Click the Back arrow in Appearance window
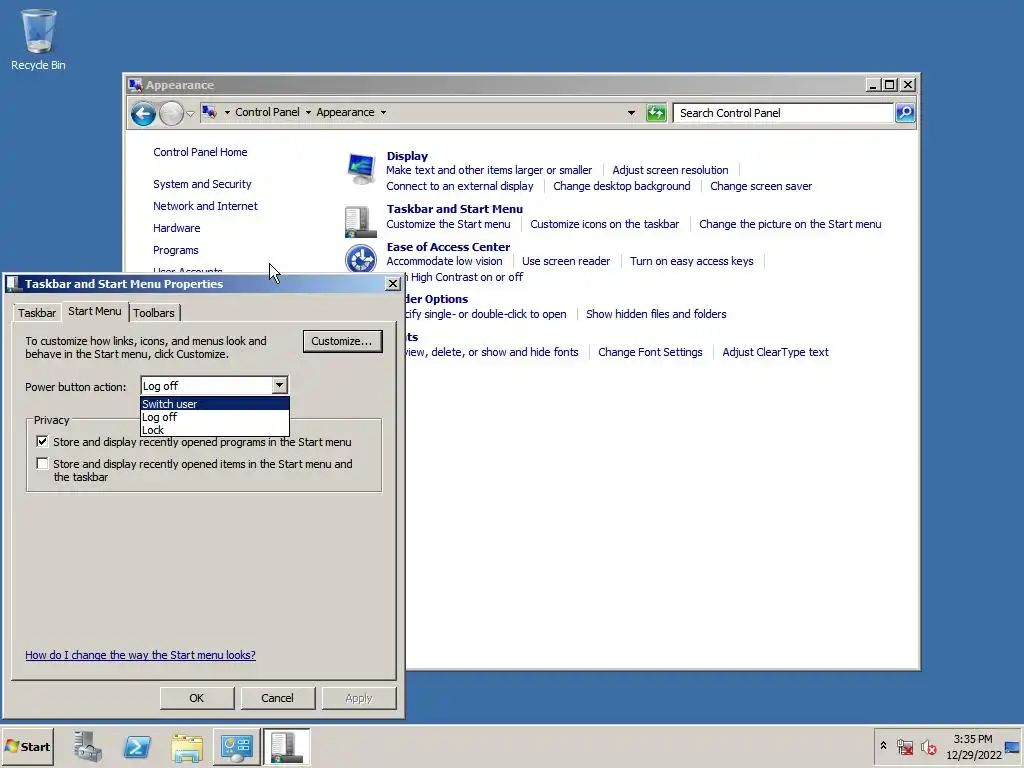 click(143, 114)
